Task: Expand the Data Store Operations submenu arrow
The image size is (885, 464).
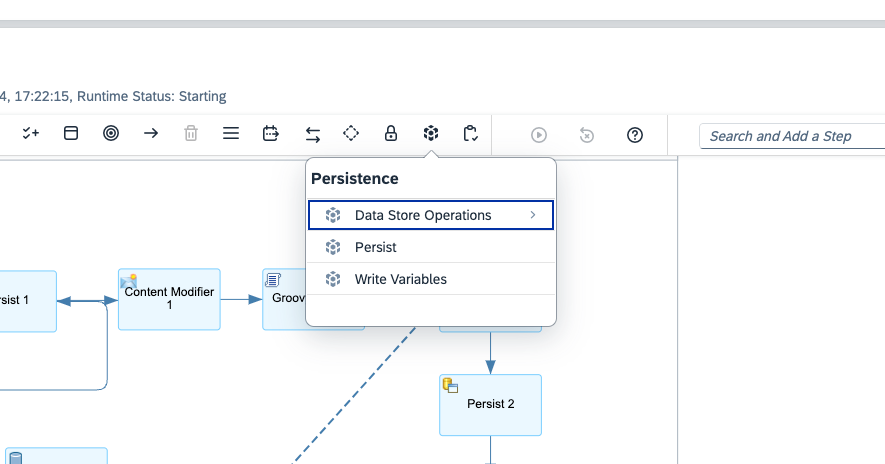Action: coord(533,215)
